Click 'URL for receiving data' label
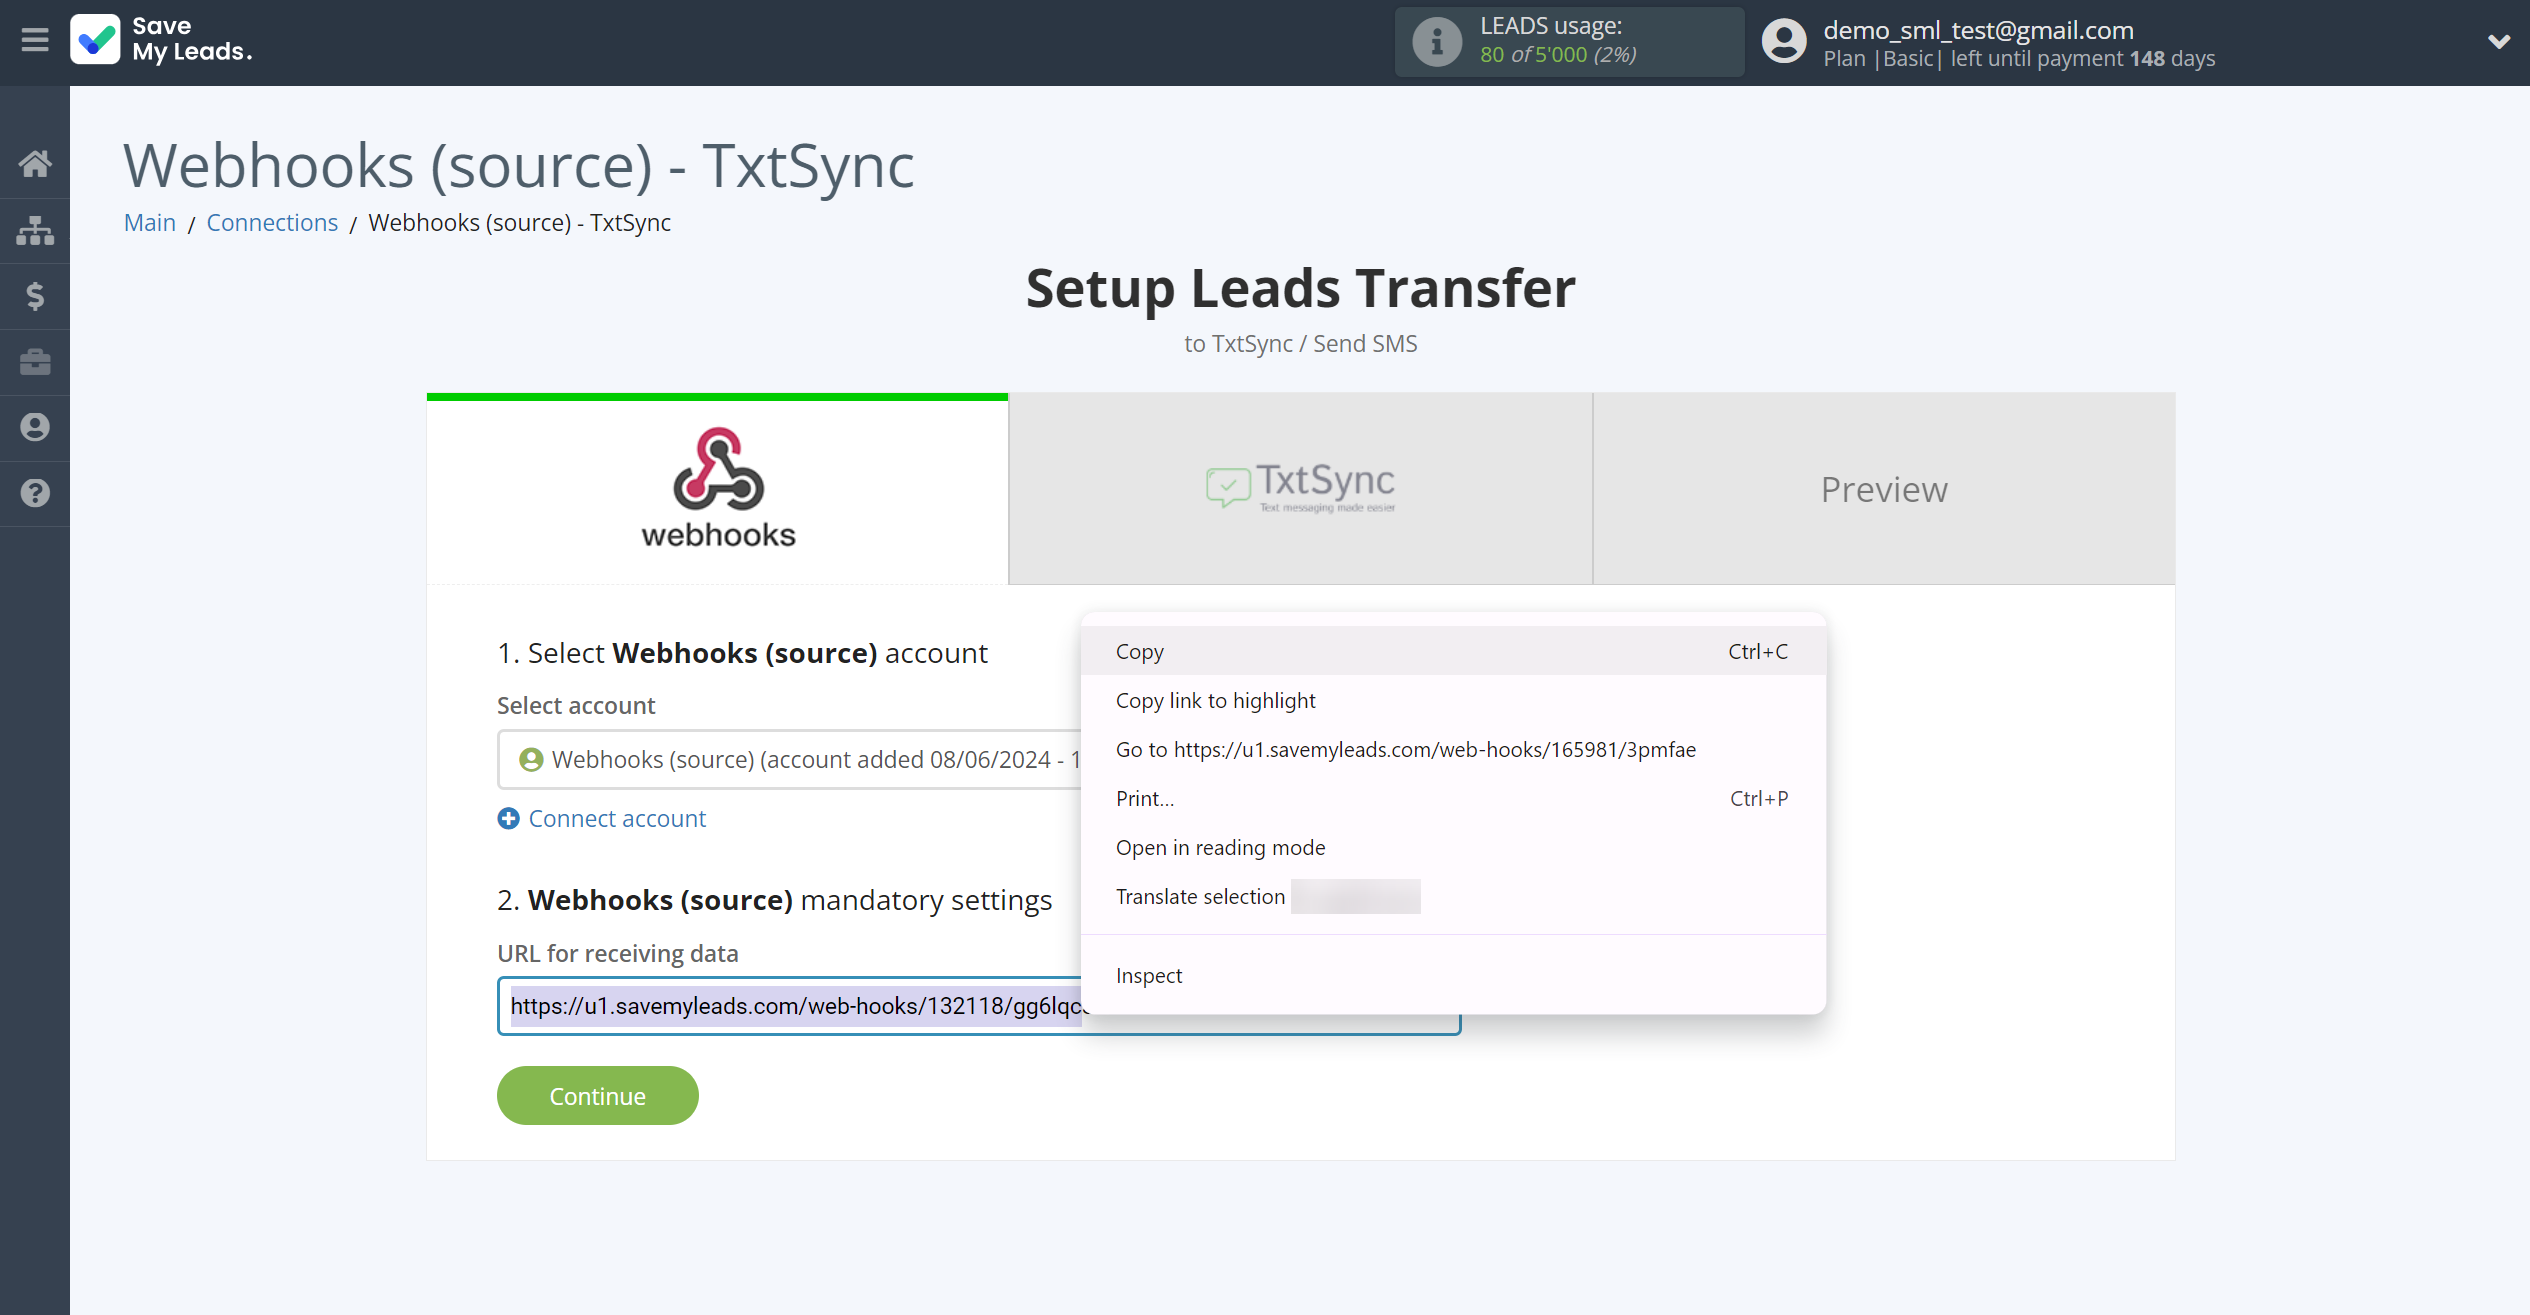Viewport: 2530px width, 1315px height. [617, 953]
